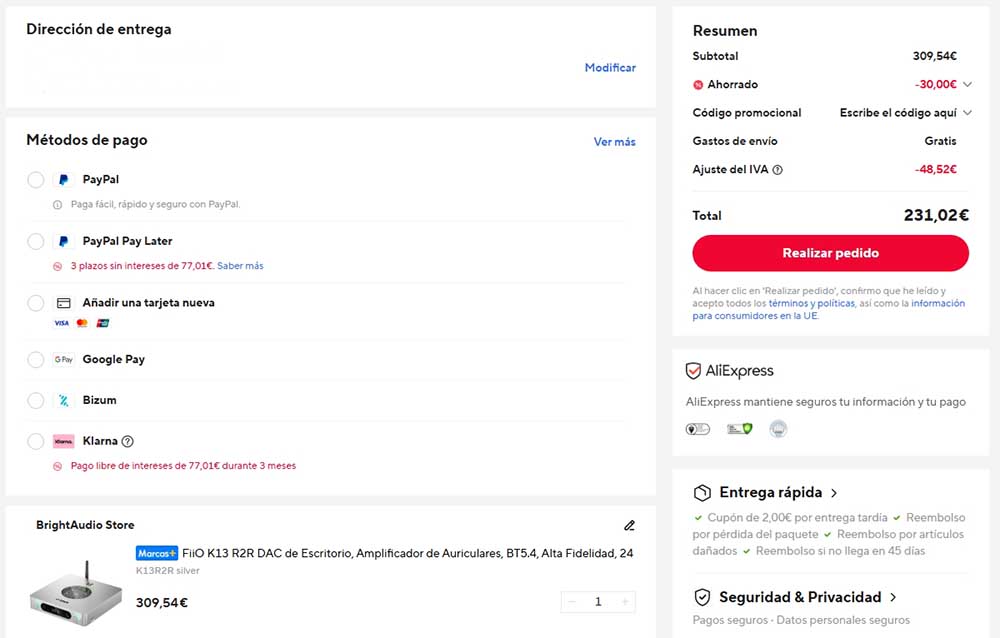
Task: Click Modificar delivery address link
Action: [x=610, y=68]
